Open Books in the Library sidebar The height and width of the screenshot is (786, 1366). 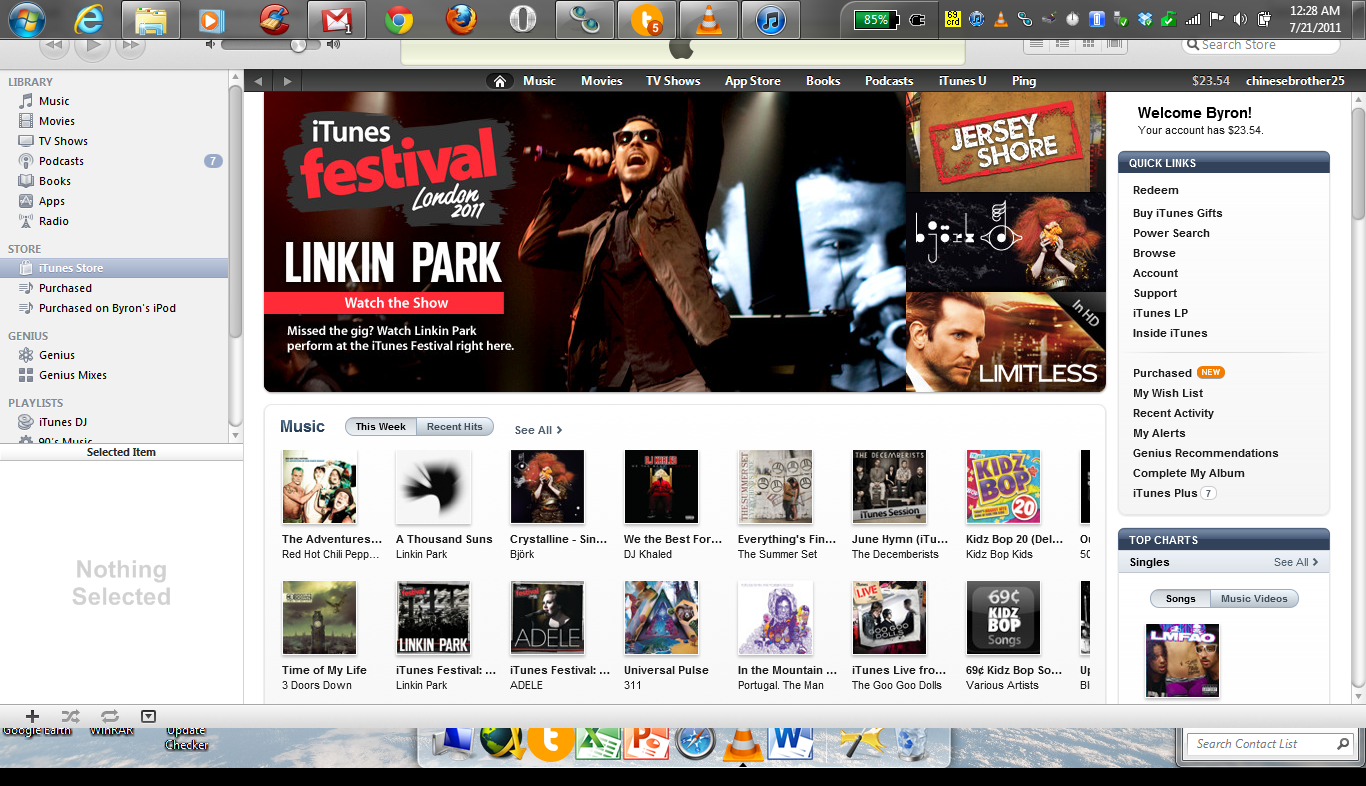55,181
